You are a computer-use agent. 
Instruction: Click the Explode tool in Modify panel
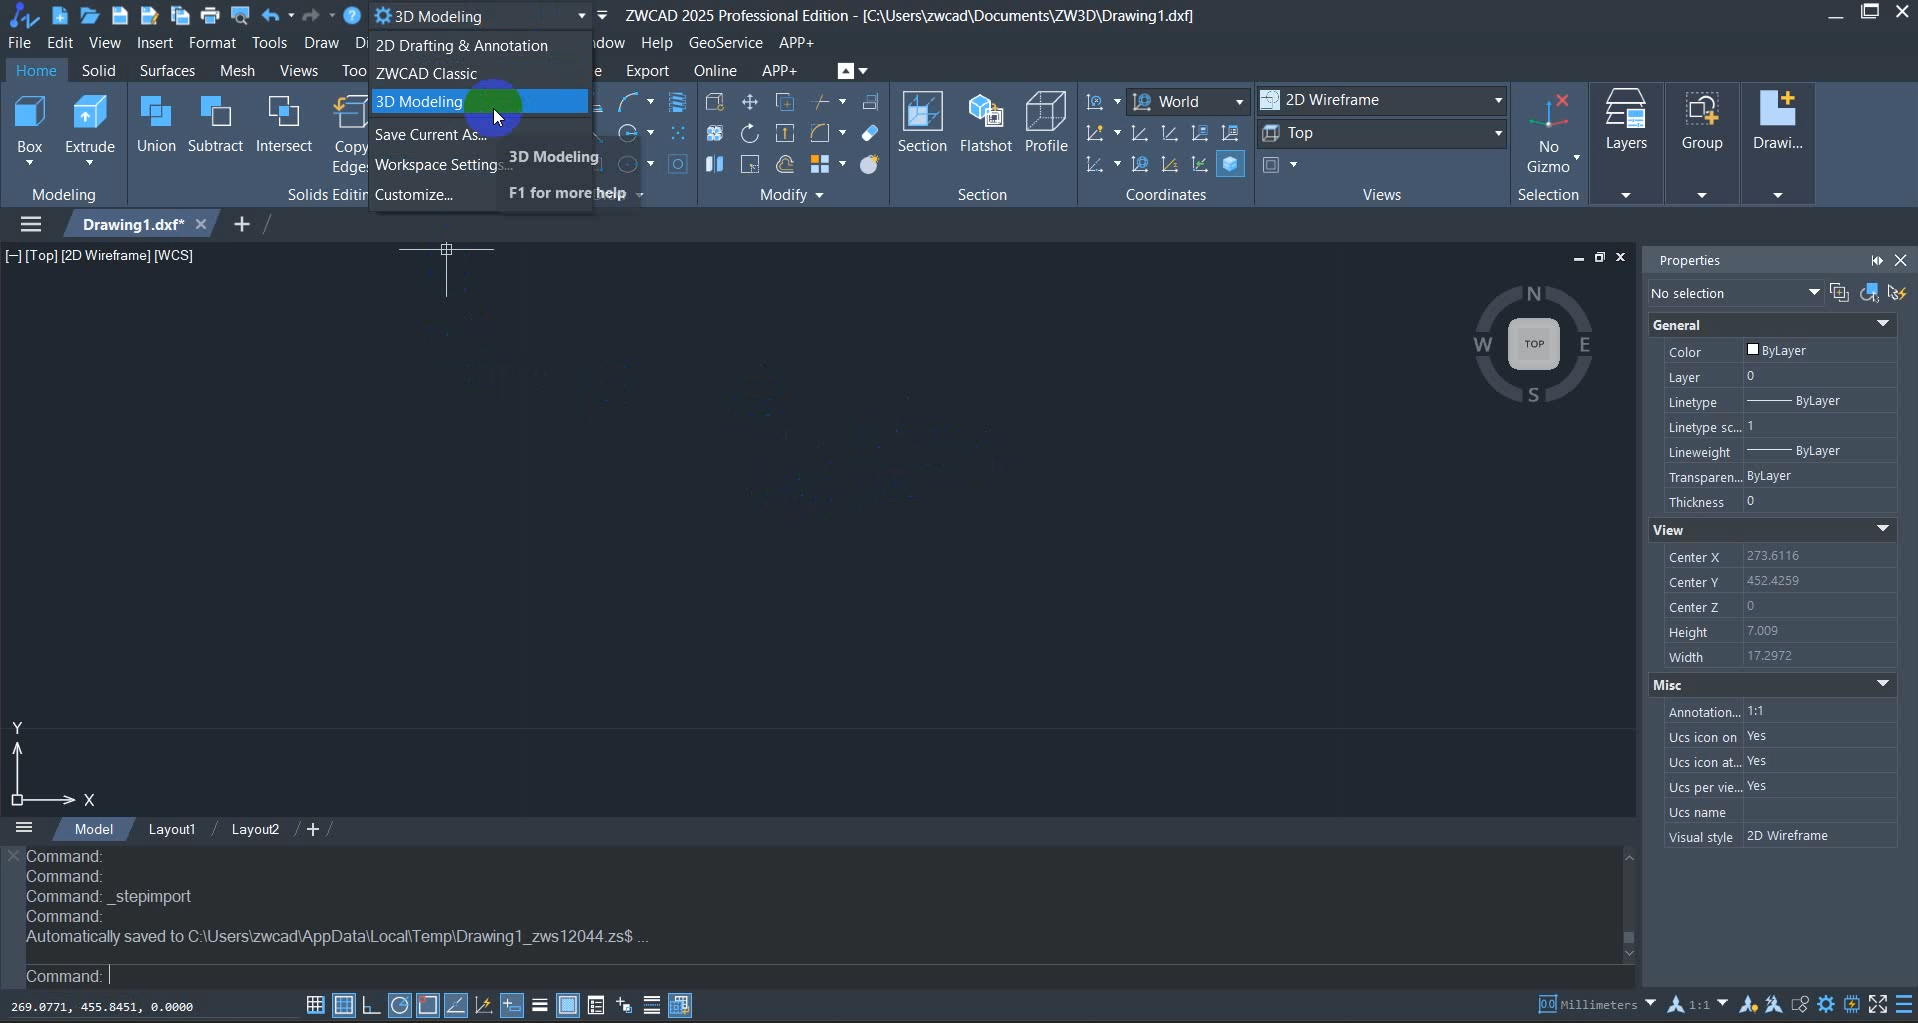[x=869, y=164]
